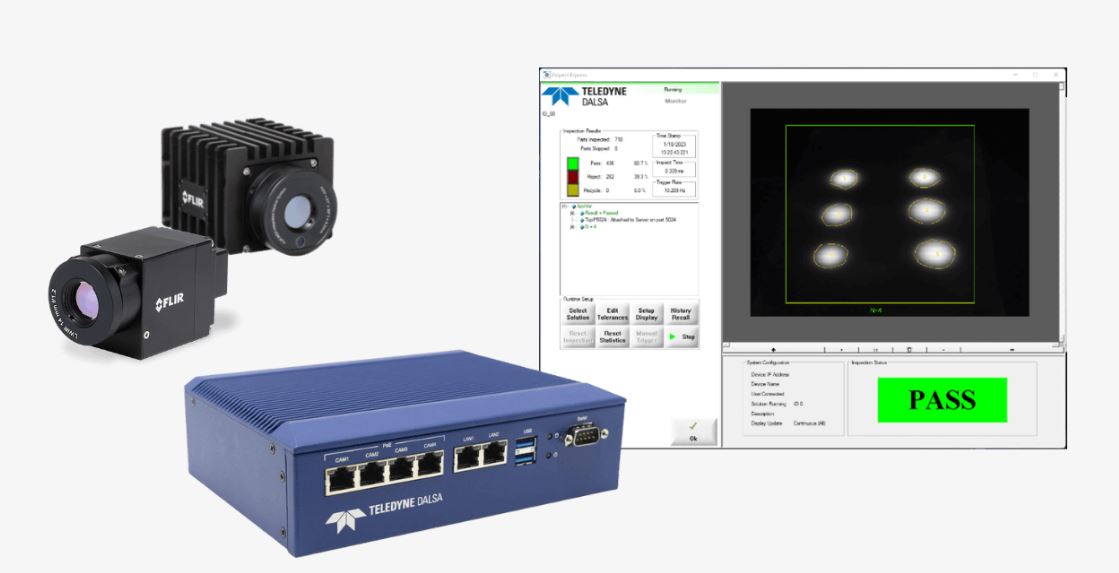Click the Teledyne DALSA logo in the software window
Viewport: 1119px width, 573px height.
(584, 96)
